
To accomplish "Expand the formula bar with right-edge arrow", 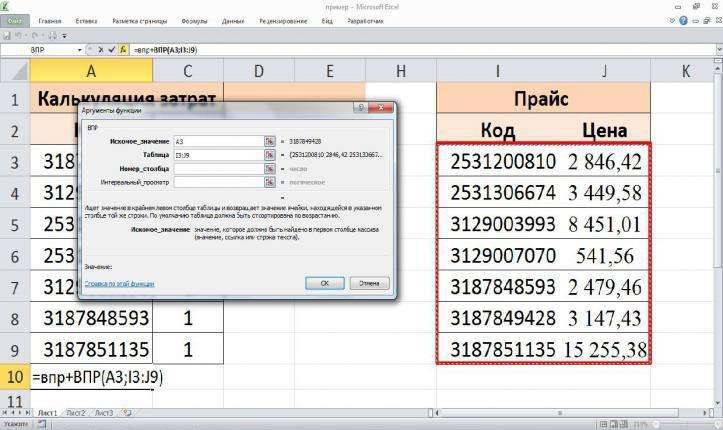I will click(x=719, y=49).
